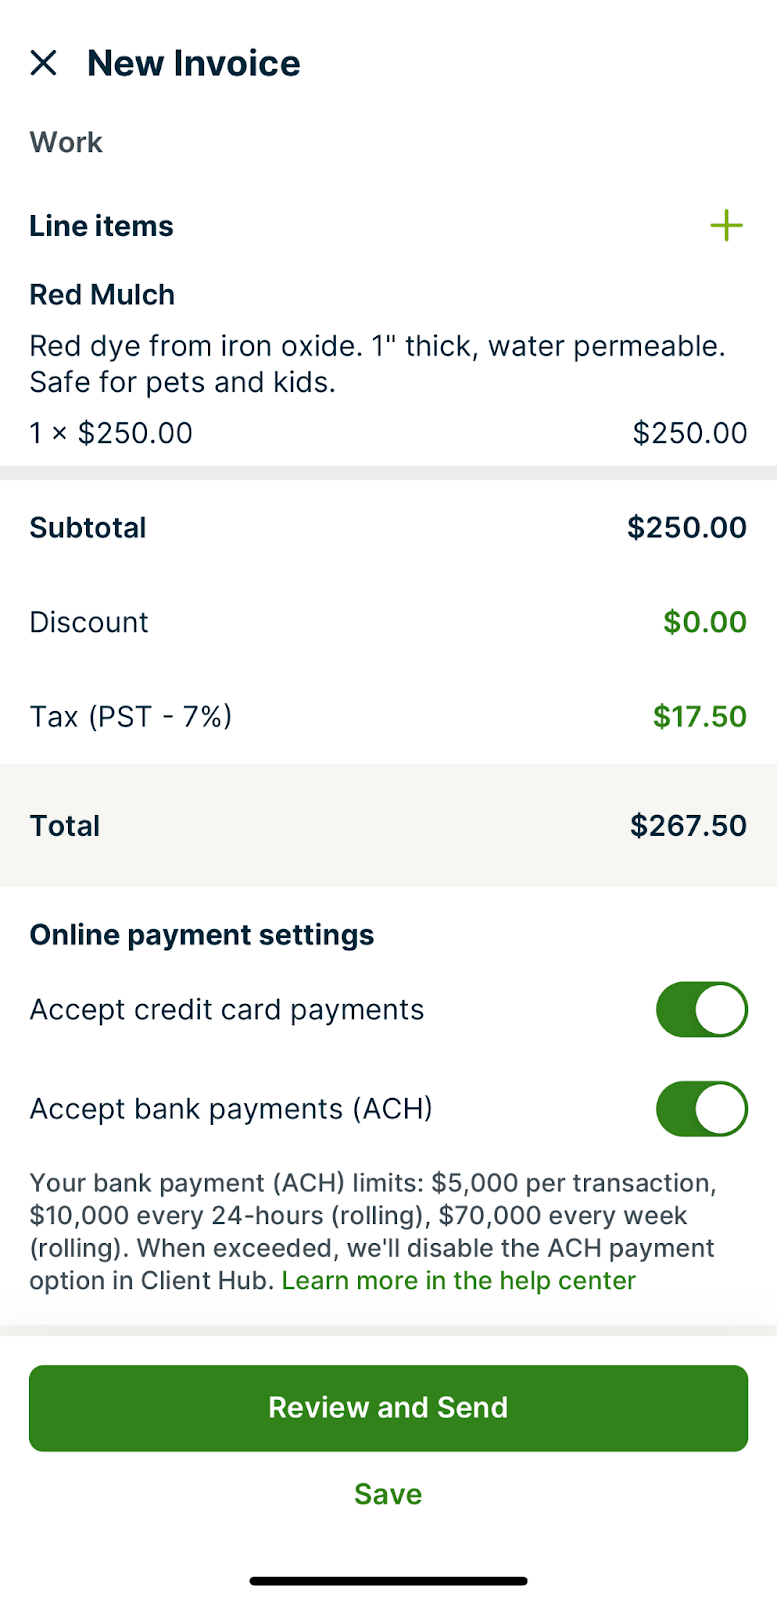
Task: Tap the Subtotal $250.00 value
Action: point(686,528)
